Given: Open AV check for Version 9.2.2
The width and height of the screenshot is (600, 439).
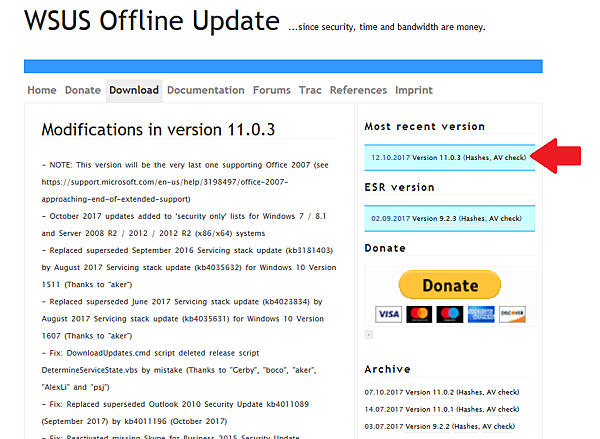Looking at the screenshot, I should click(x=497, y=426).
